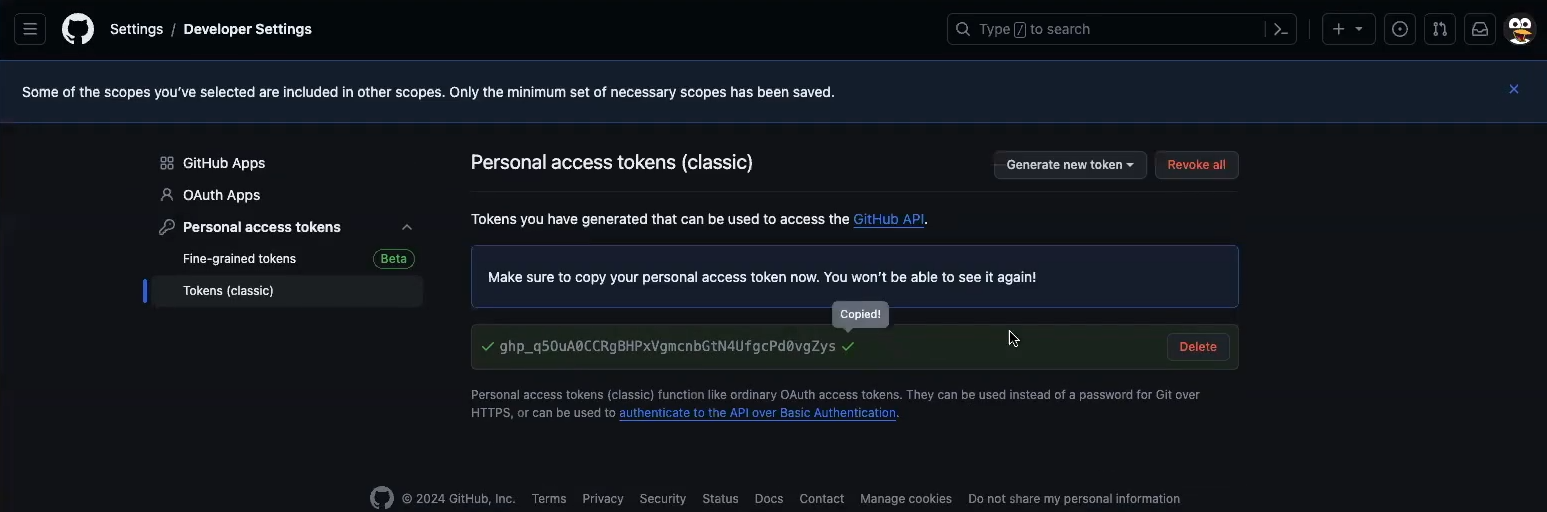Open the Issues icon in header
This screenshot has height=512, width=1547.
point(1400,29)
